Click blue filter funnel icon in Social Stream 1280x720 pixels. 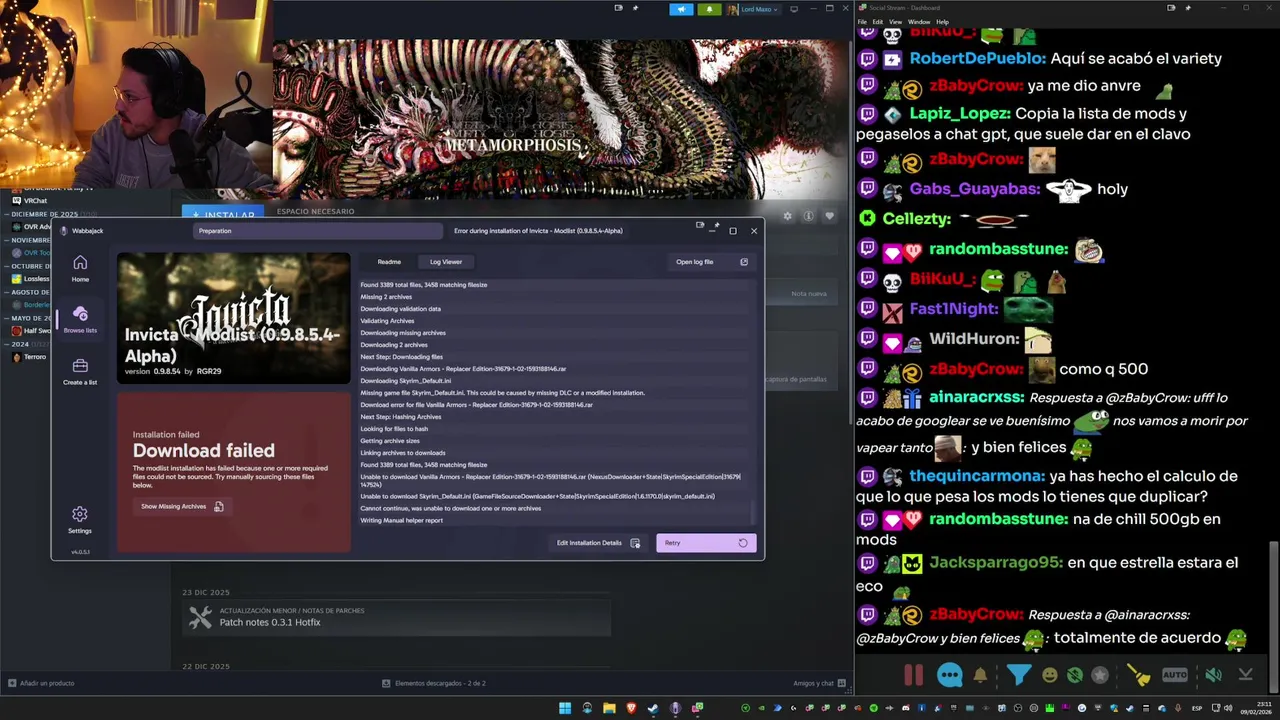point(1018,675)
